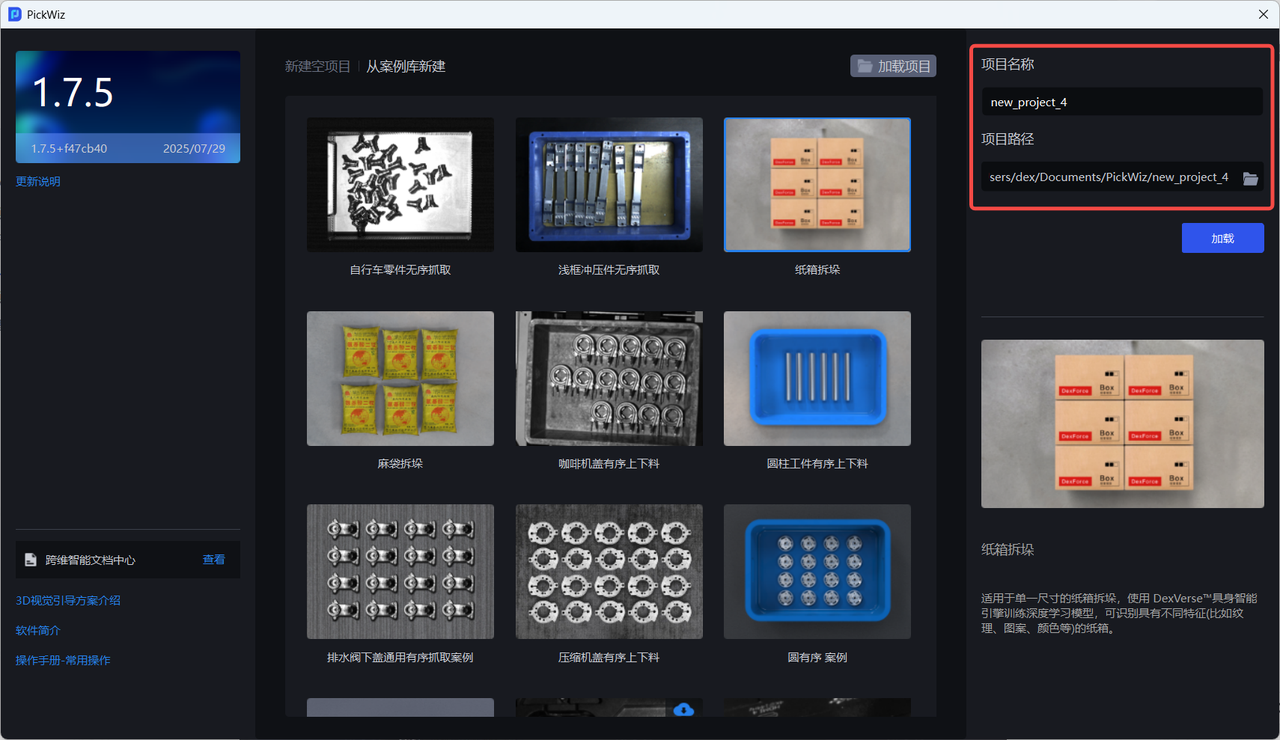Image resolution: width=1280 pixels, height=740 pixels.
Task: Pick the 咖啡机盖有序上下料 case thumbnail
Action: [609, 378]
